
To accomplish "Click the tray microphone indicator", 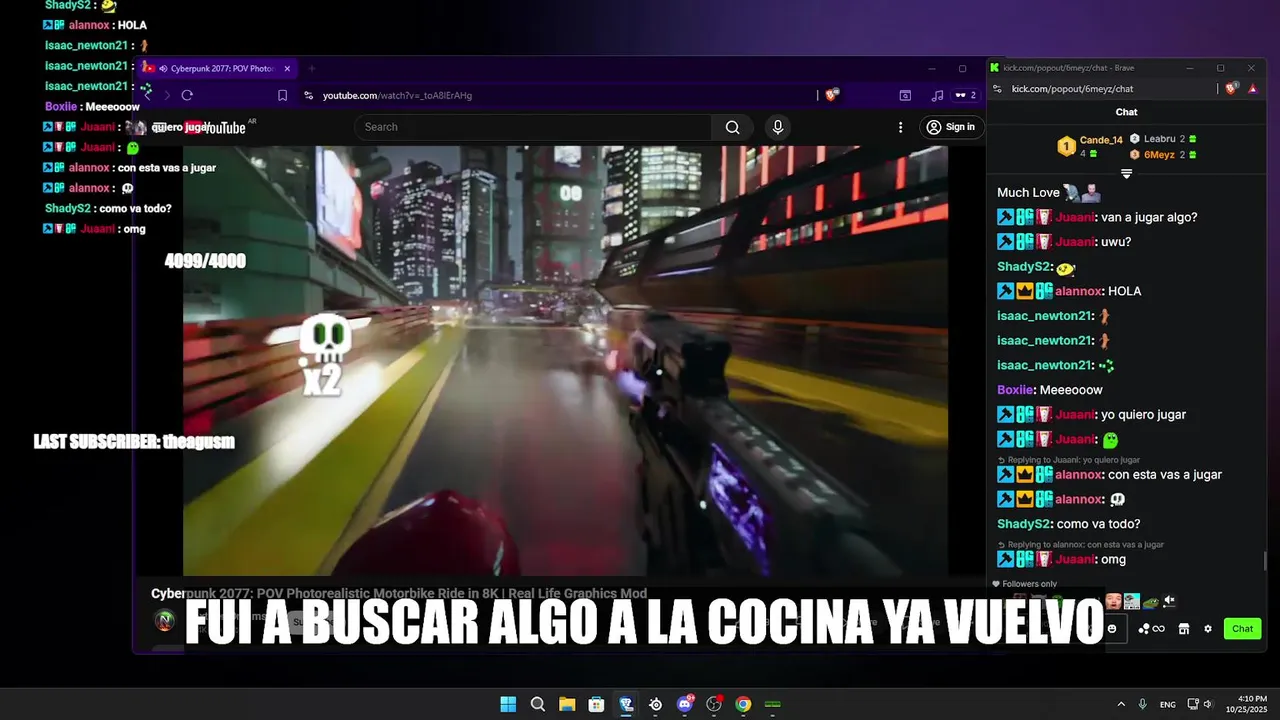I will 1143,704.
